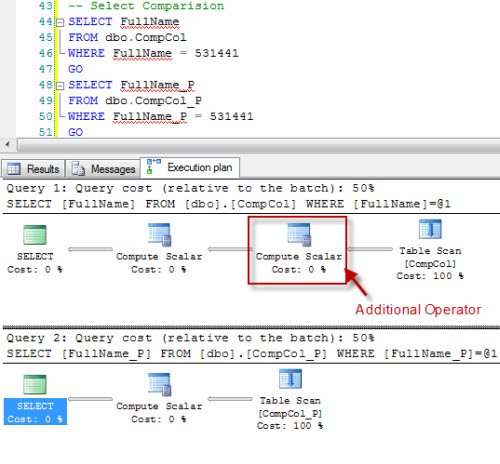Click 'Cost: 100 %' under Table Scan [CompCol_P]
The width and height of the screenshot is (500, 464).
[290, 426]
